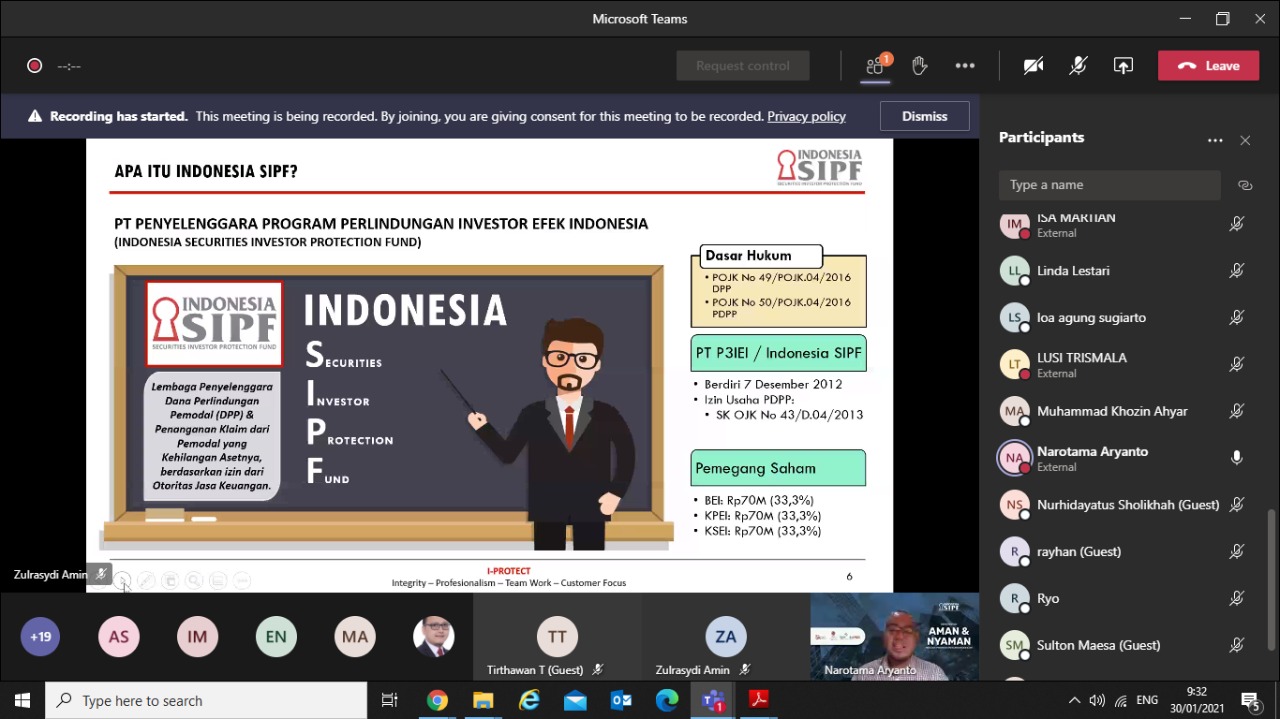Select Narotama Aryanto video thumbnail
The height and width of the screenshot is (719, 1280).
click(x=894, y=637)
